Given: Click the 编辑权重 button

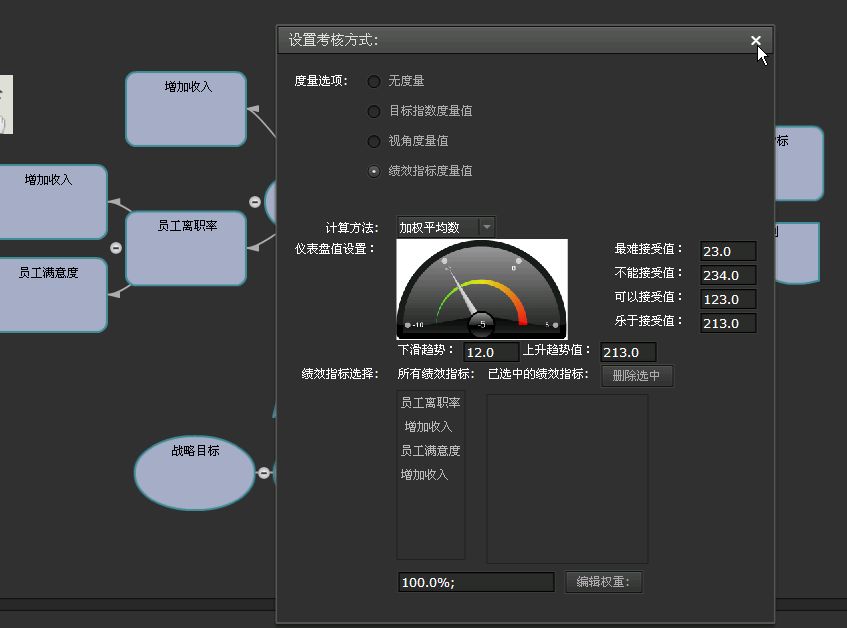Looking at the screenshot, I should click(x=603, y=582).
